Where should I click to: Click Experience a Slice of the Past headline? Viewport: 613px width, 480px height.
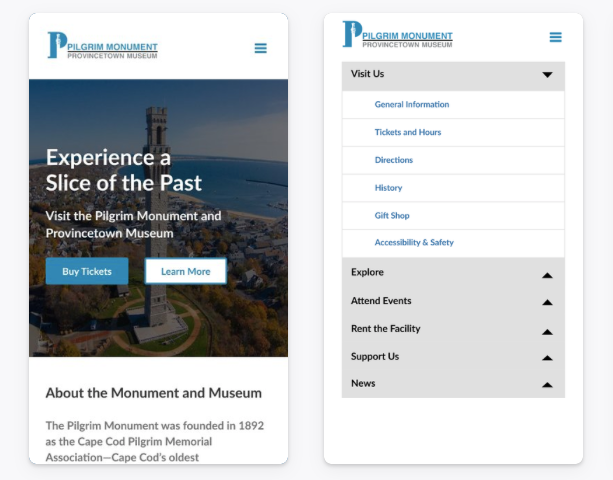tap(124, 170)
